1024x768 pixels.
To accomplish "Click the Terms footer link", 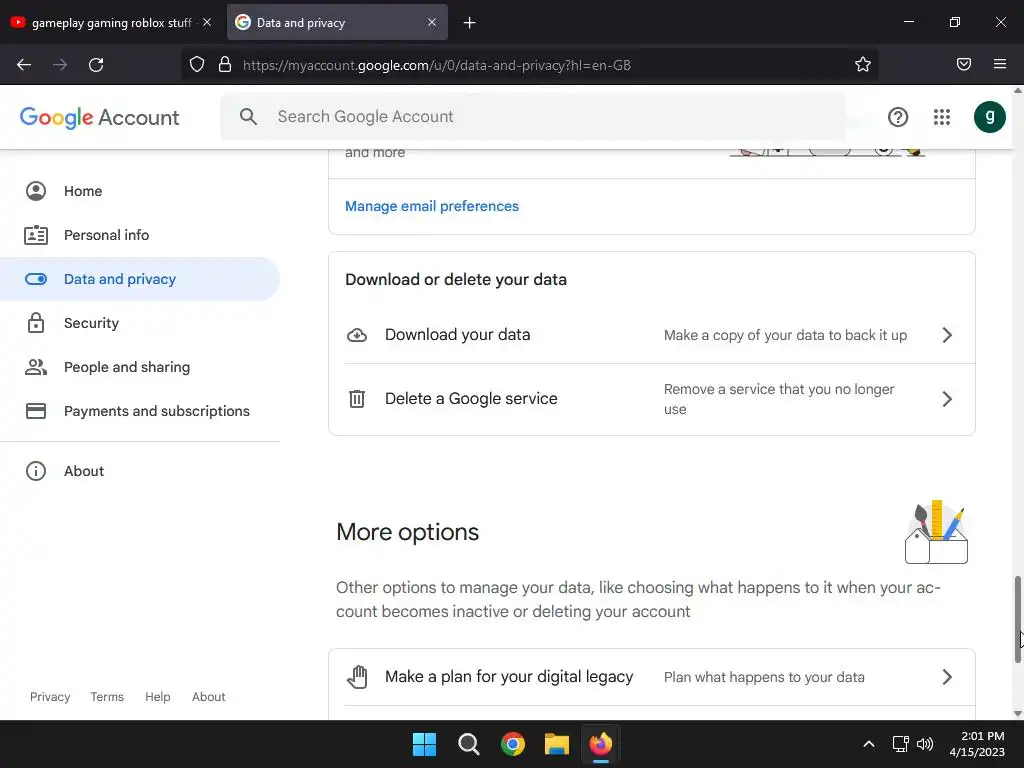I will click(x=107, y=697).
